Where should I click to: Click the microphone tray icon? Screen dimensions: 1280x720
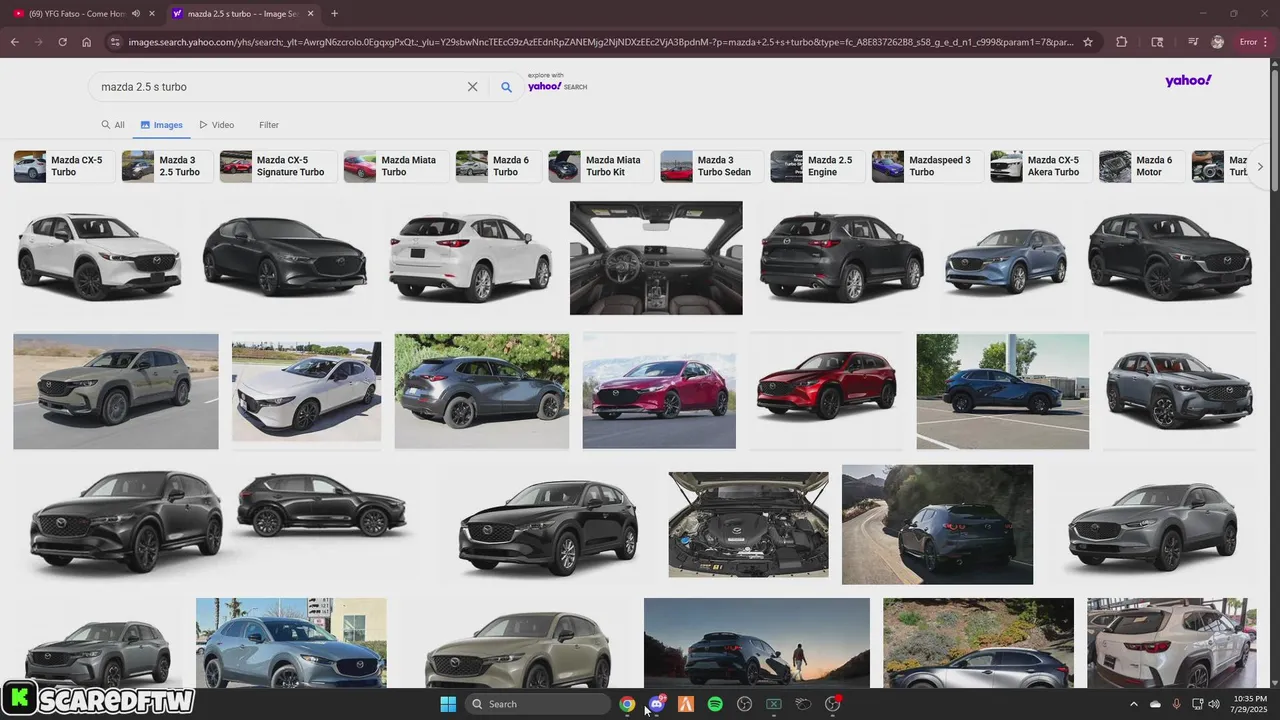click(1176, 704)
